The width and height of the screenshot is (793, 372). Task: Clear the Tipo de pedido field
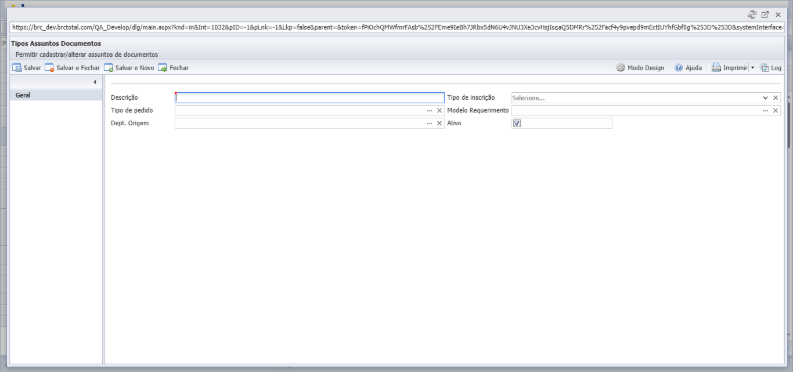pyautogui.click(x=439, y=110)
